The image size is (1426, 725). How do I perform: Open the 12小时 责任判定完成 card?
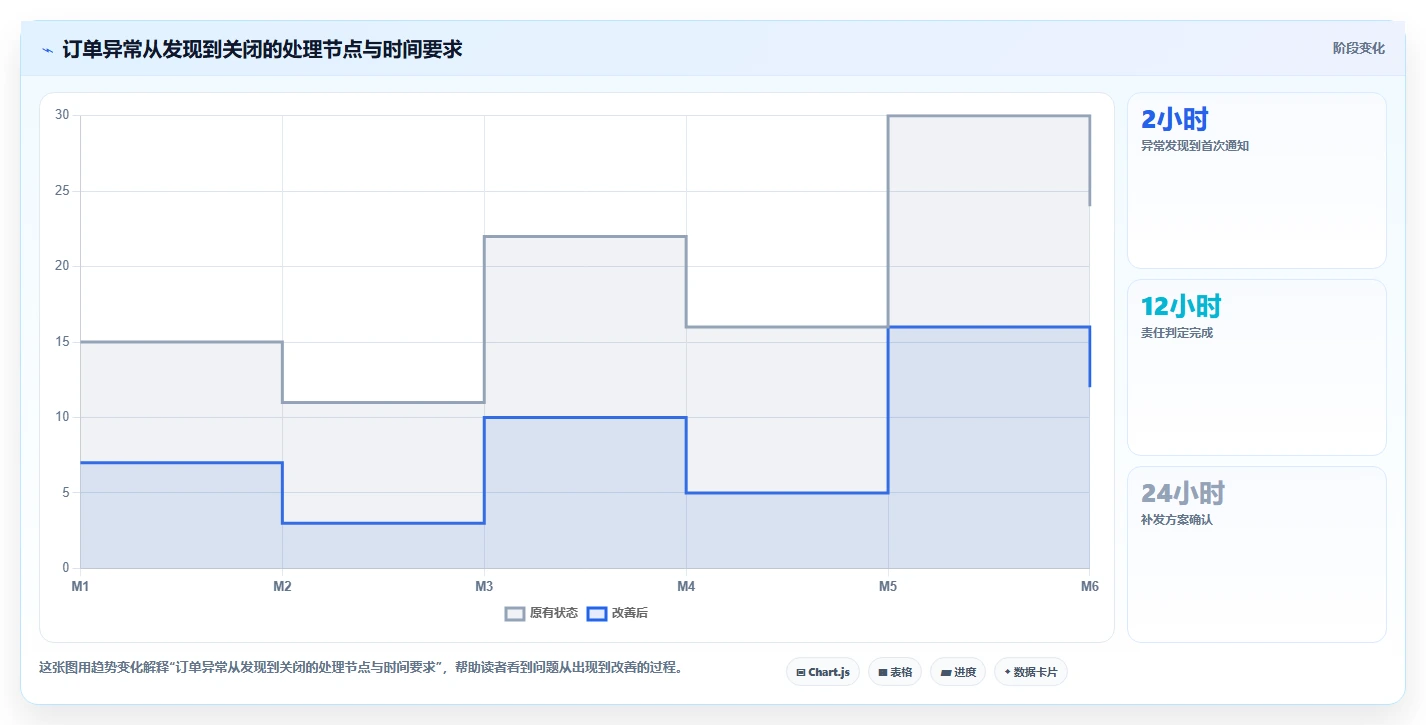[1257, 368]
